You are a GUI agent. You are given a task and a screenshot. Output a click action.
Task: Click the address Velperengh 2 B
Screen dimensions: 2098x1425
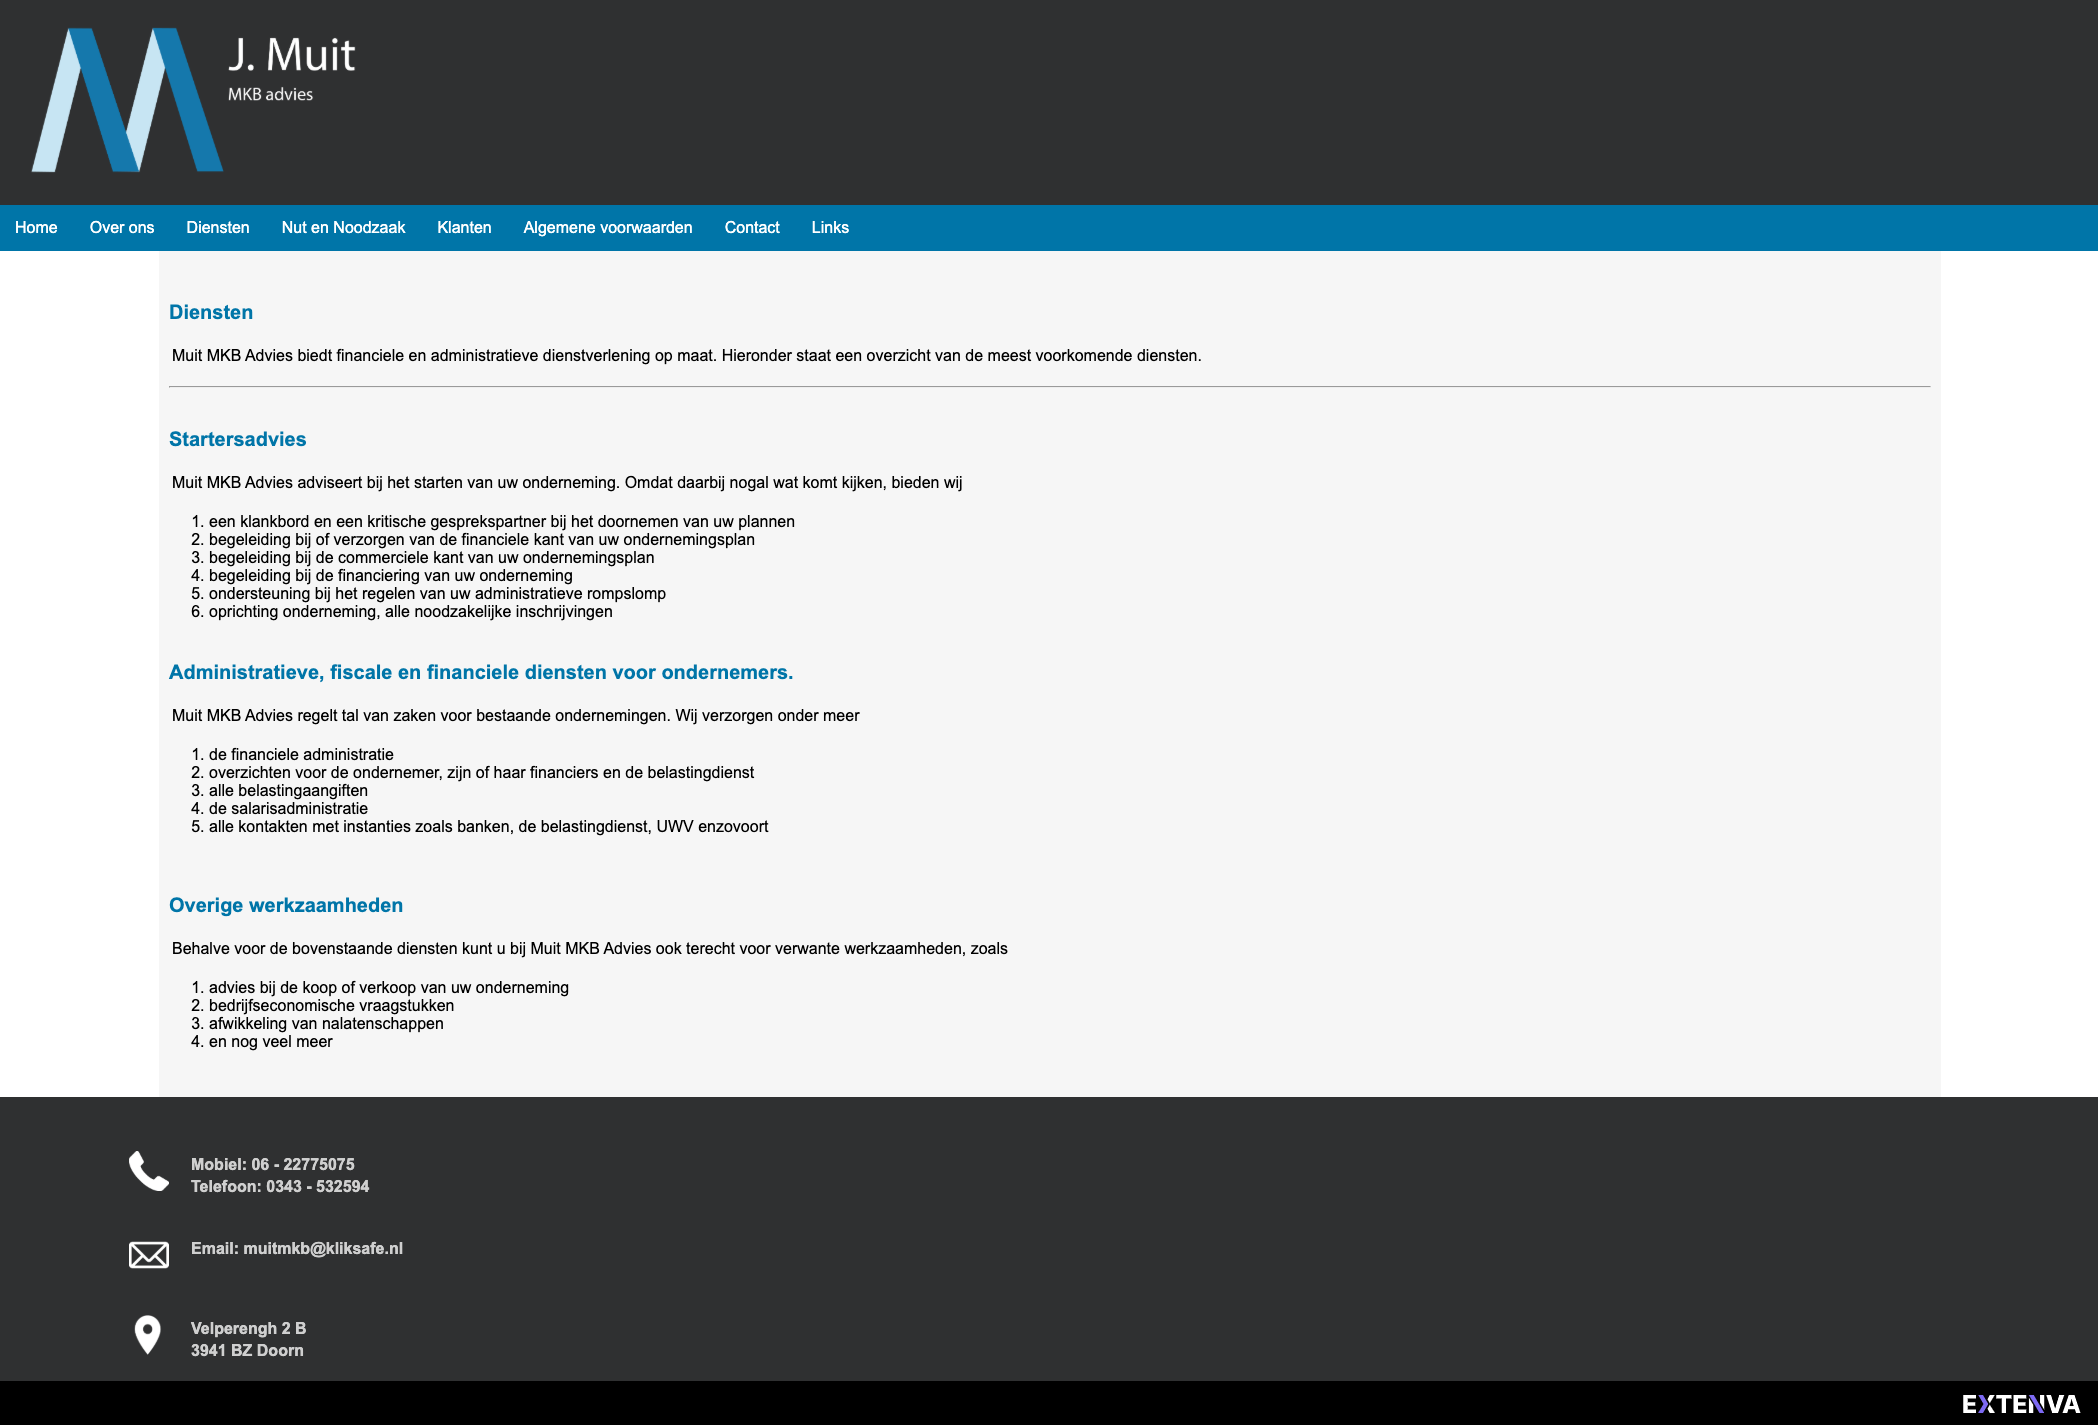[248, 1328]
